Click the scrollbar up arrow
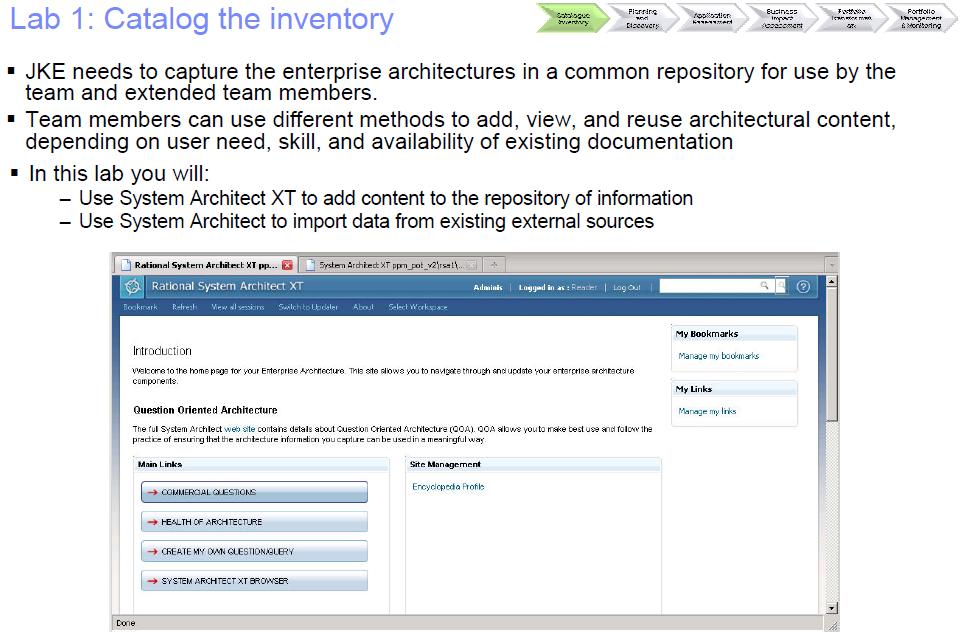Viewport: 964px width, 642px height. point(831,282)
